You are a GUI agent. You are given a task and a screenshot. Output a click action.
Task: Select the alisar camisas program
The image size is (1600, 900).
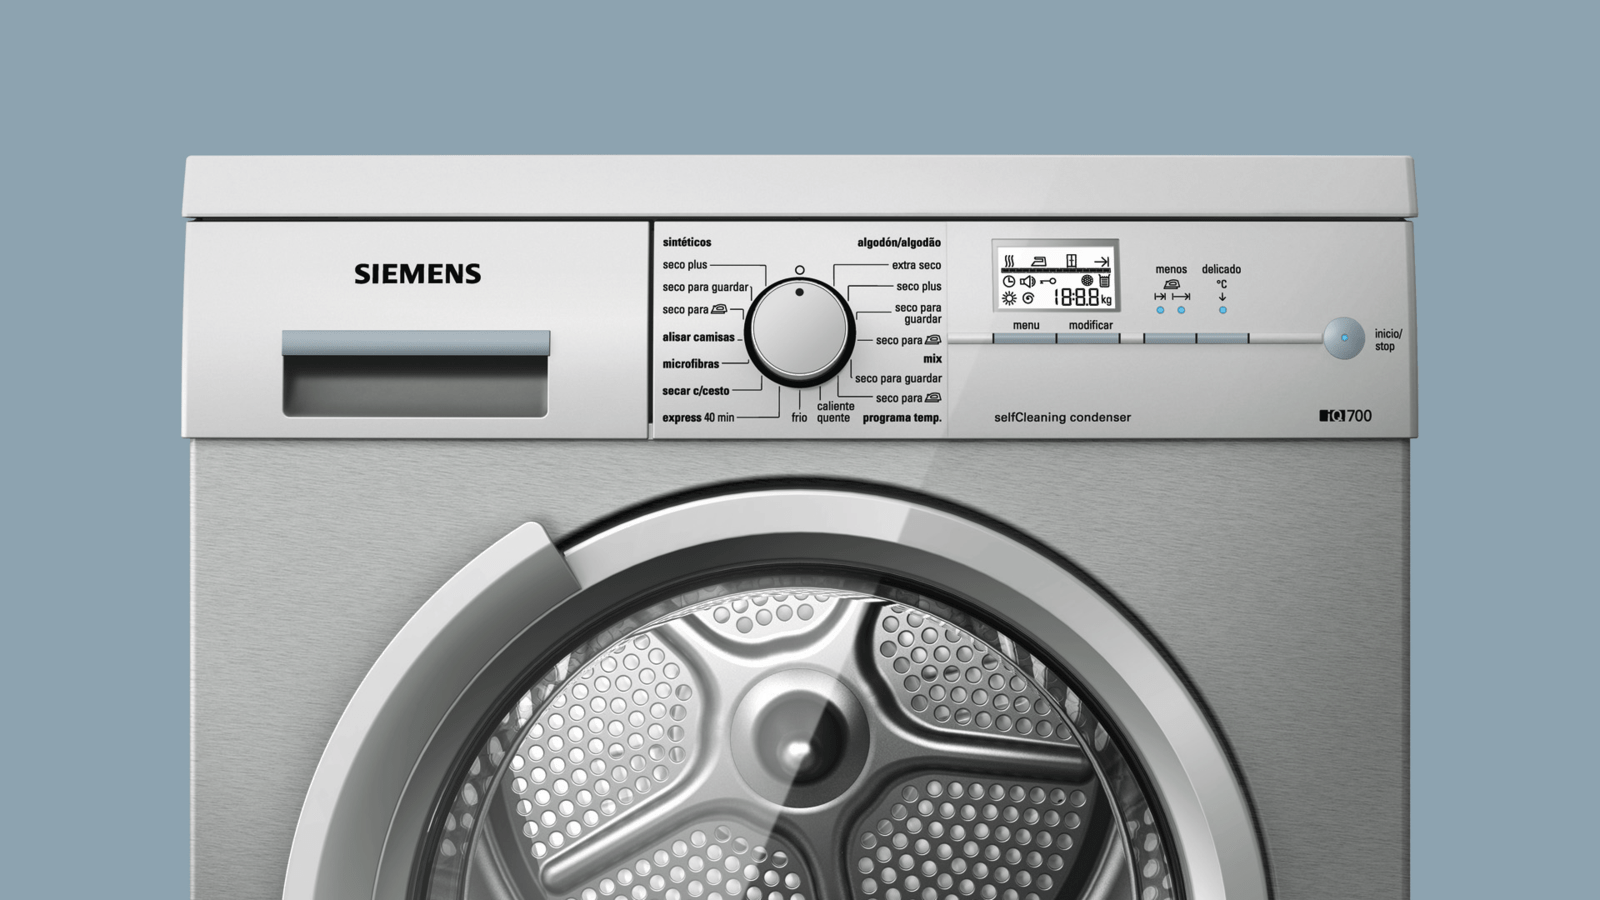tap(698, 338)
